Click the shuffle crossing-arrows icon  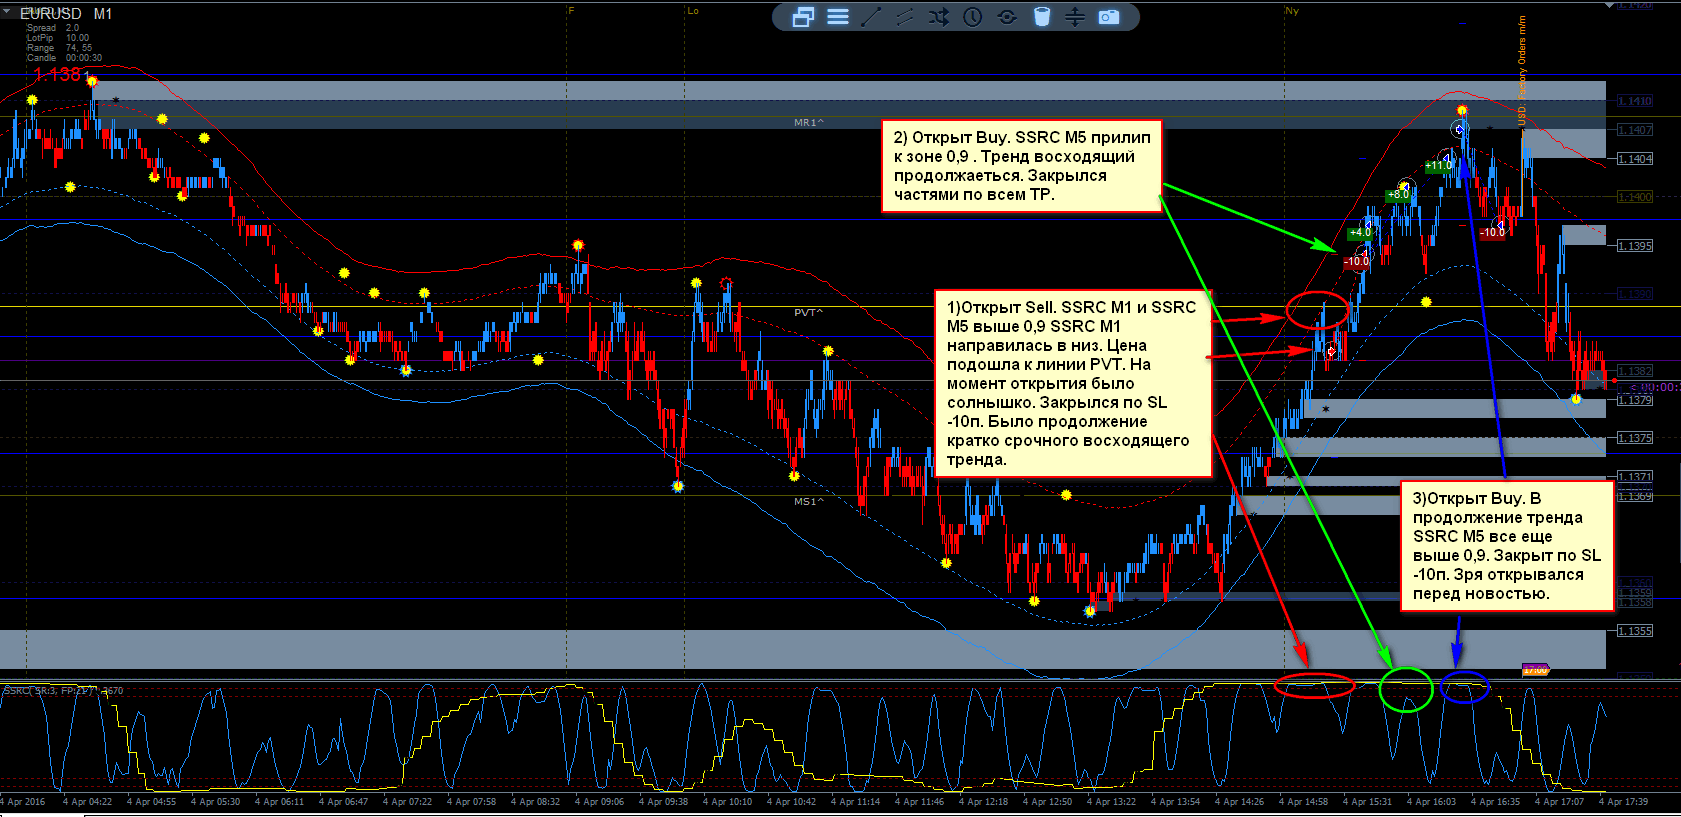click(939, 17)
